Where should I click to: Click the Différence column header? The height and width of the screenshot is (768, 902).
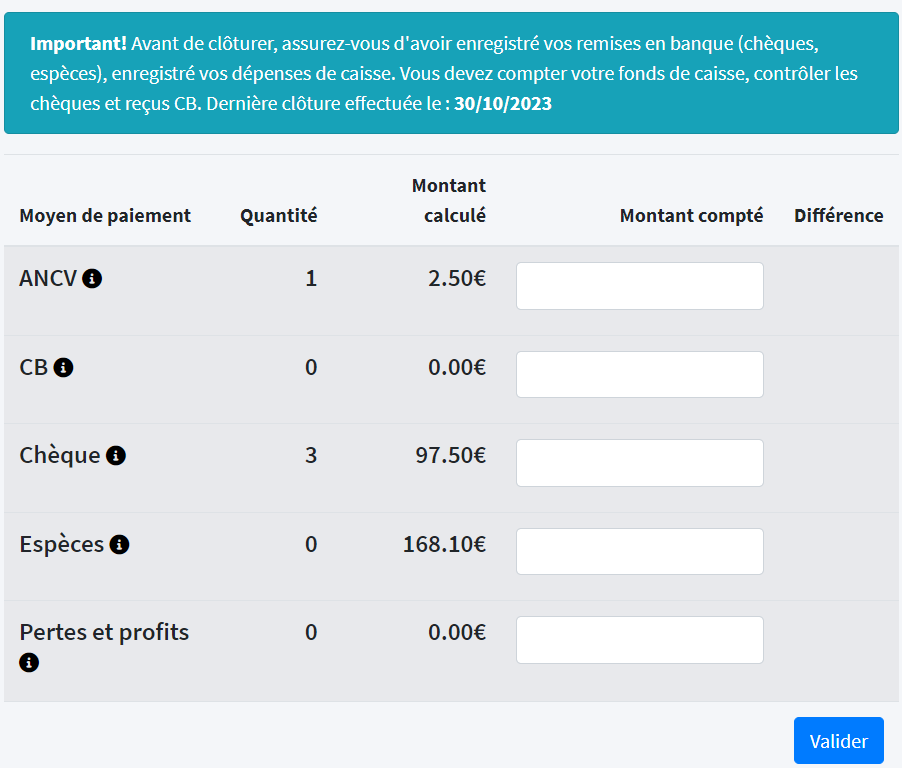coord(839,216)
